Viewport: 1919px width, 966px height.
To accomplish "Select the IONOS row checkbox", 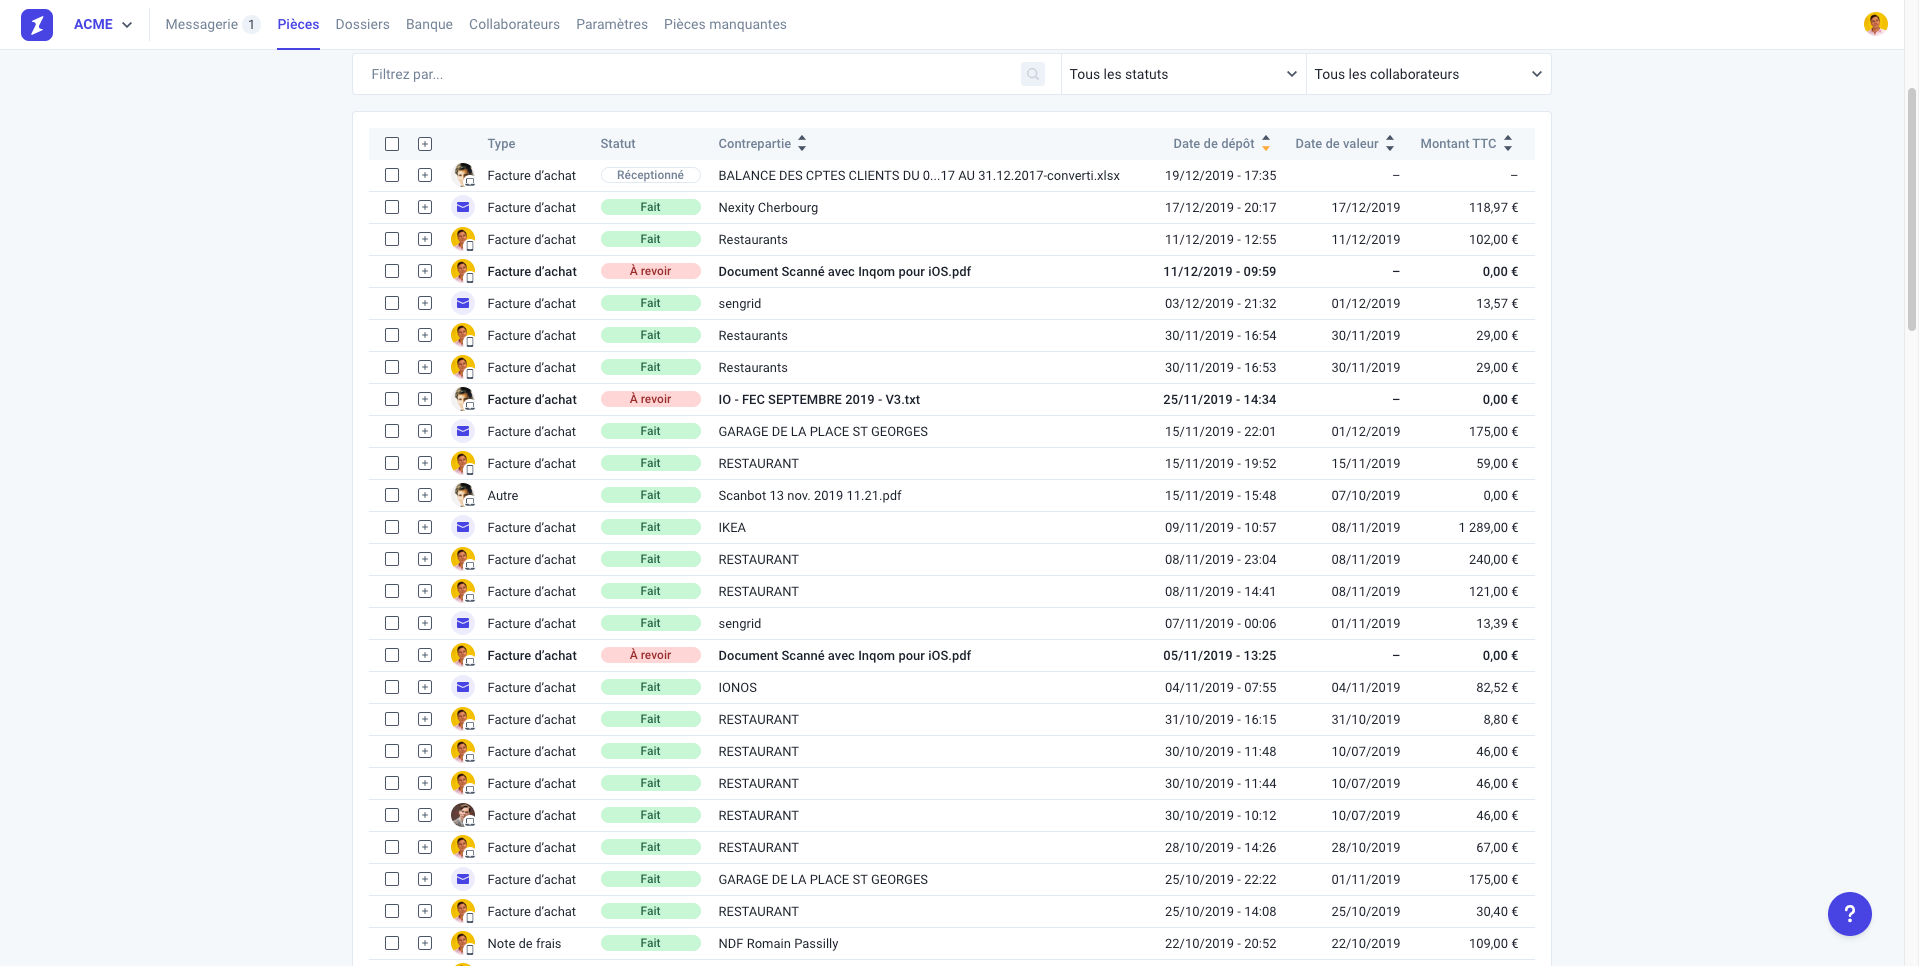I will (392, 687).
